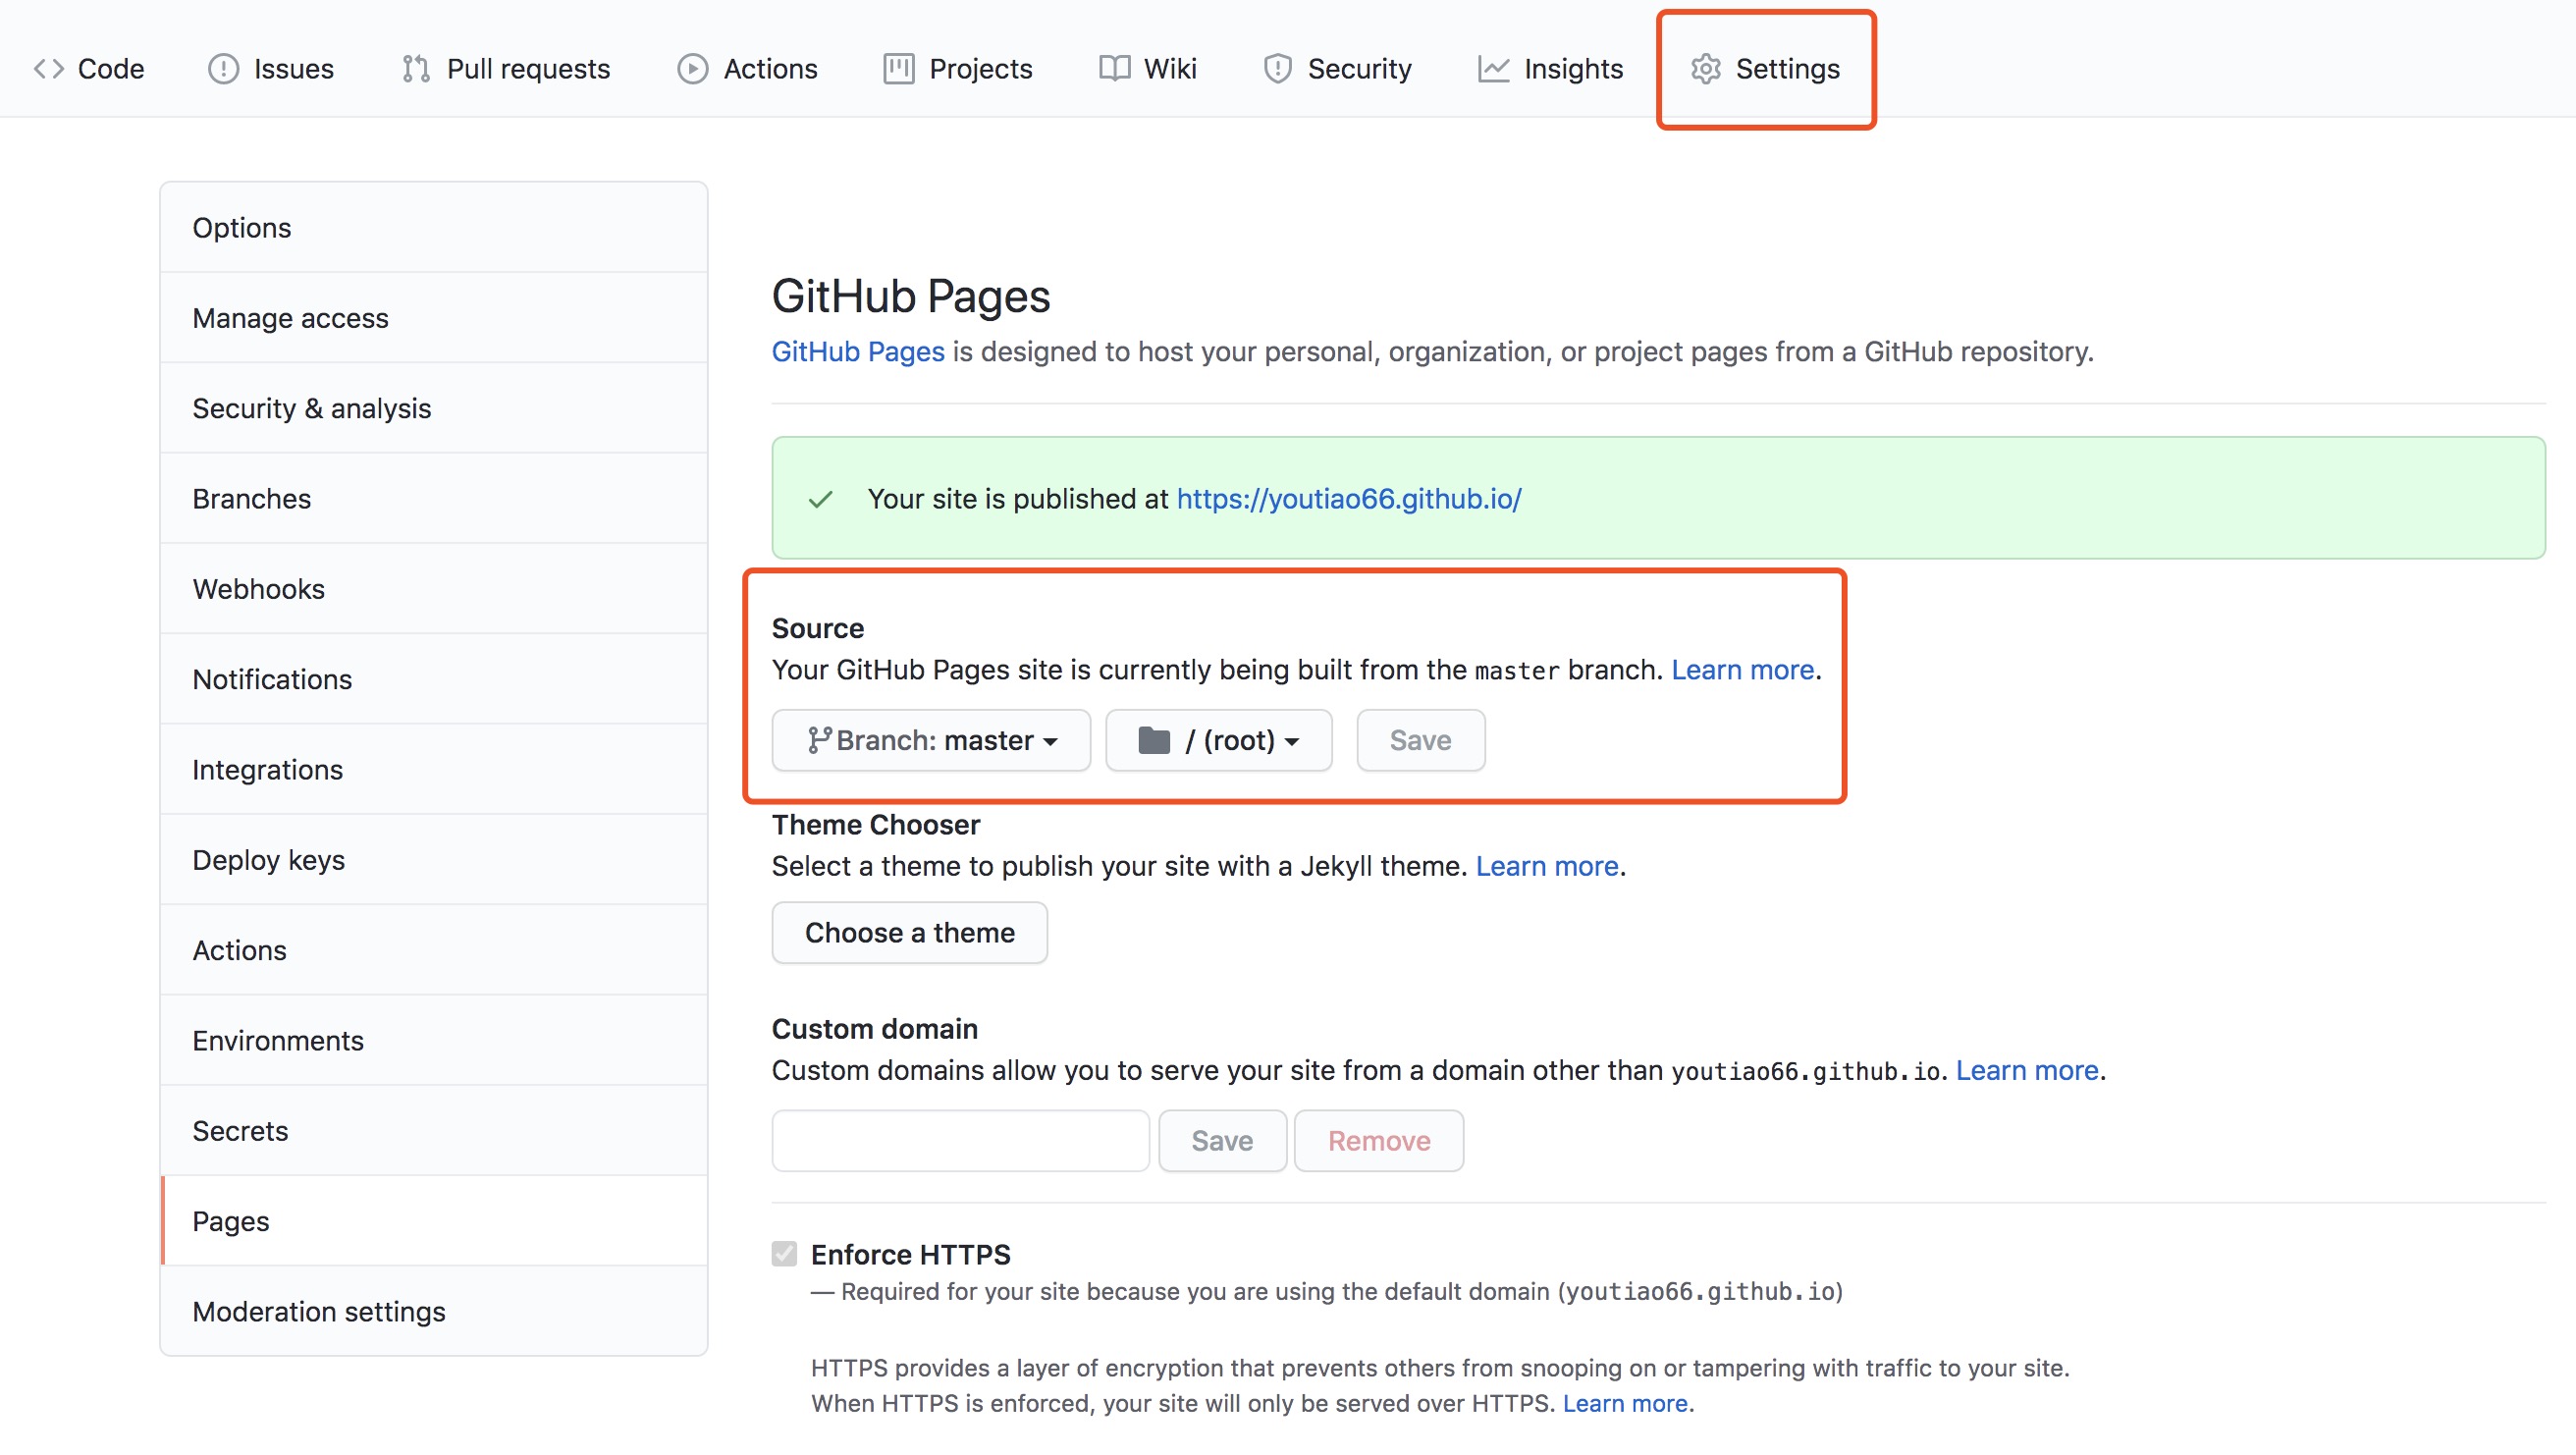The width and height of the screenshot is (2576, 1455).
Task: Open the Code tab
Action: [89, 69]
